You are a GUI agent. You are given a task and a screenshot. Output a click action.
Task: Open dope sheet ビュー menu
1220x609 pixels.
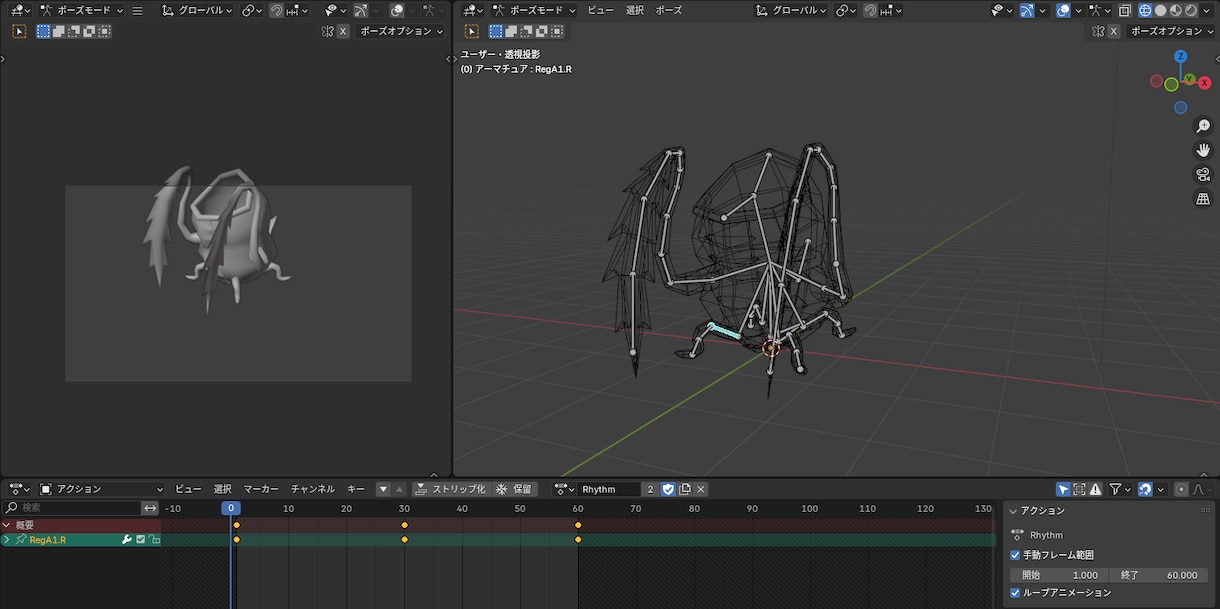pyautogui.click(x=188, y=489)
